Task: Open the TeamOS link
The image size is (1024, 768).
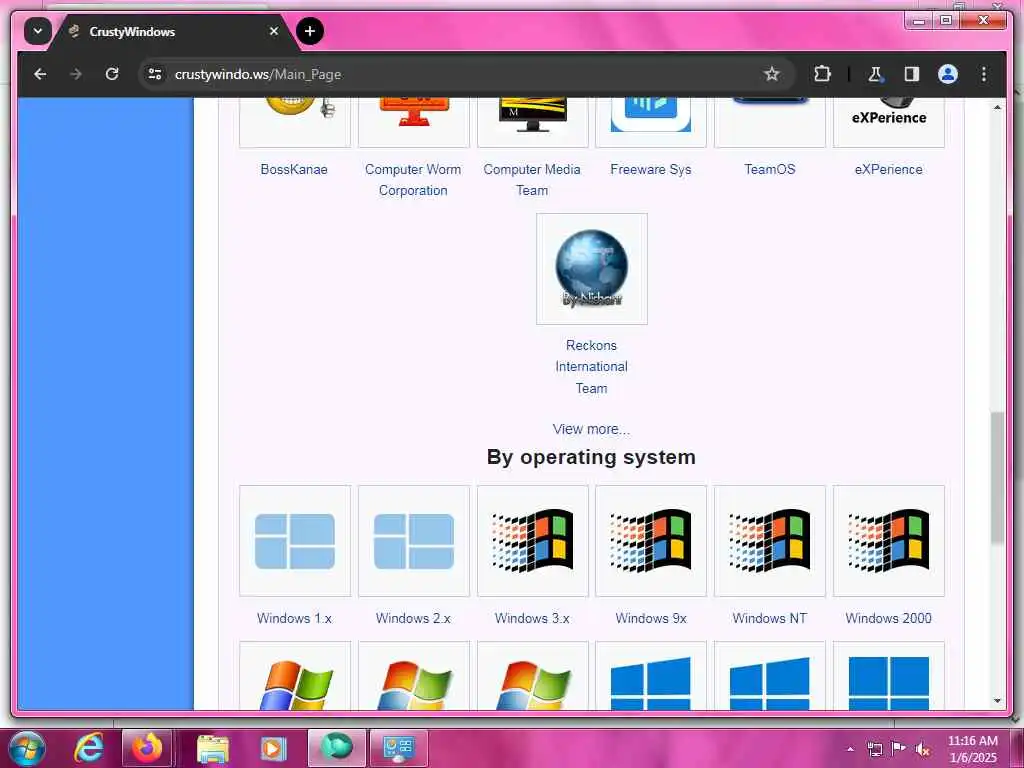Action: point(770,169)
